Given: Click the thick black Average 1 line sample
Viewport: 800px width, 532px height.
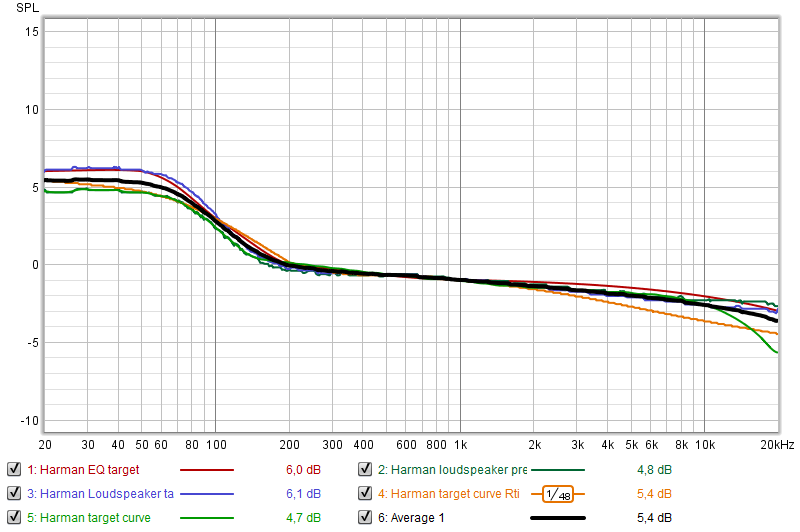Looking at the screenshot, I should [558, 518].
